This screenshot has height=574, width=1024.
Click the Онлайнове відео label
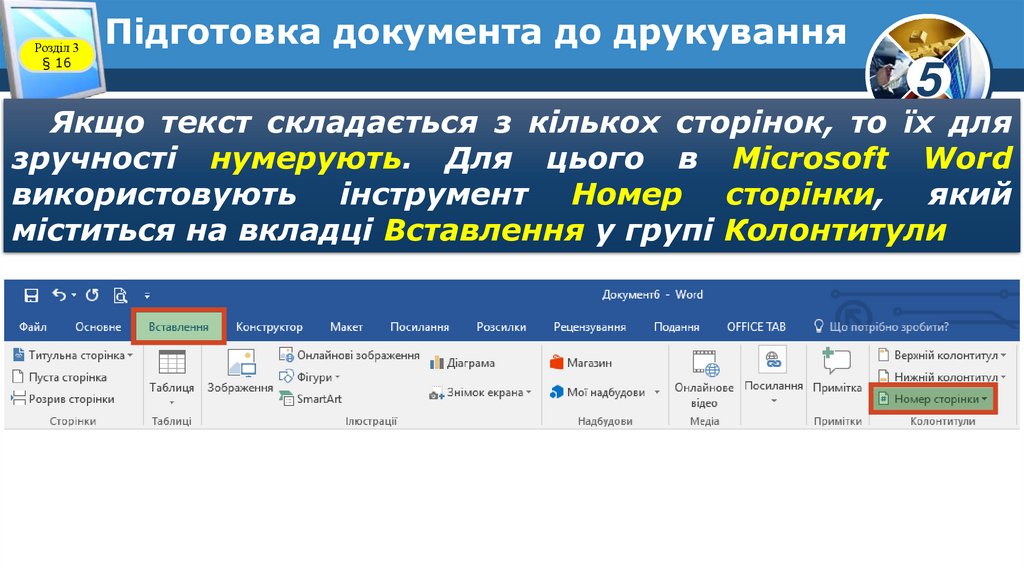704,395
